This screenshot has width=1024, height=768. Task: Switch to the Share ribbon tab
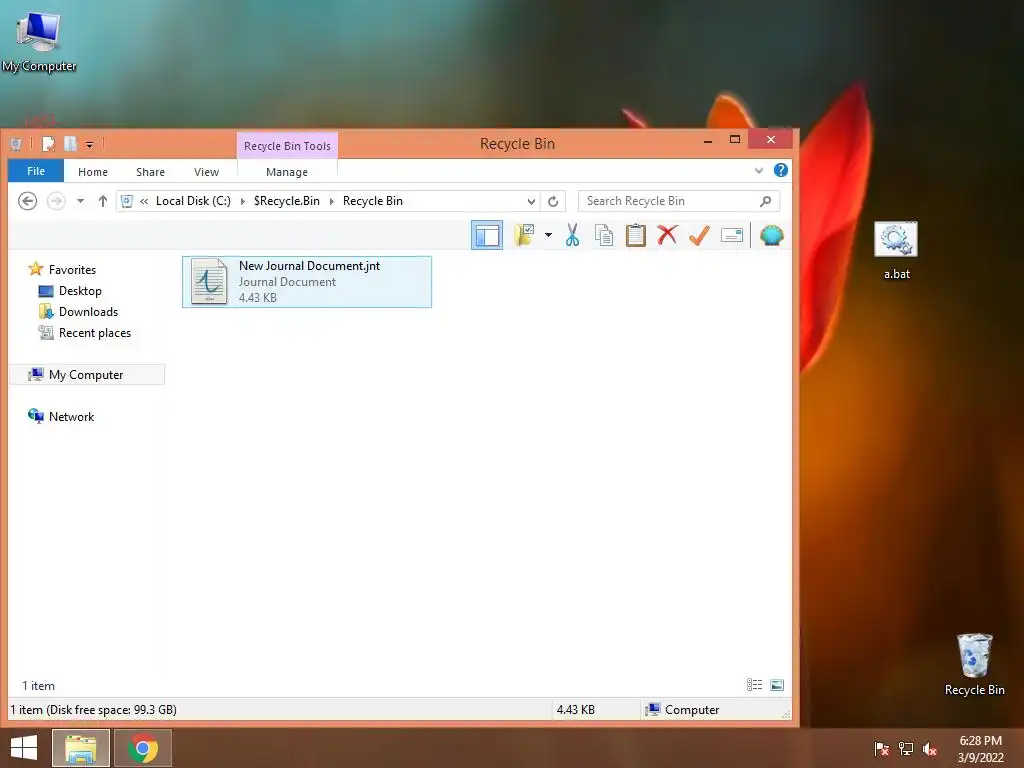pyautogui.click(x=150, y=172)
